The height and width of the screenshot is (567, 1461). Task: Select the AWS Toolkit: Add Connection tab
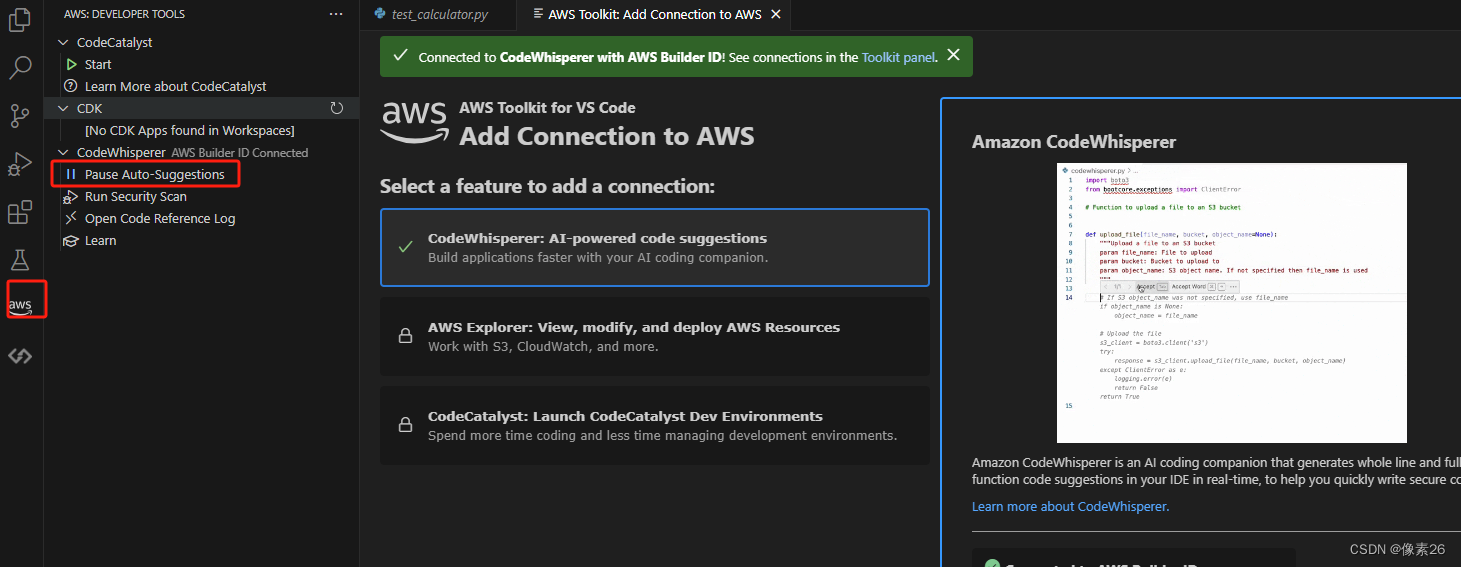[654, 14]
